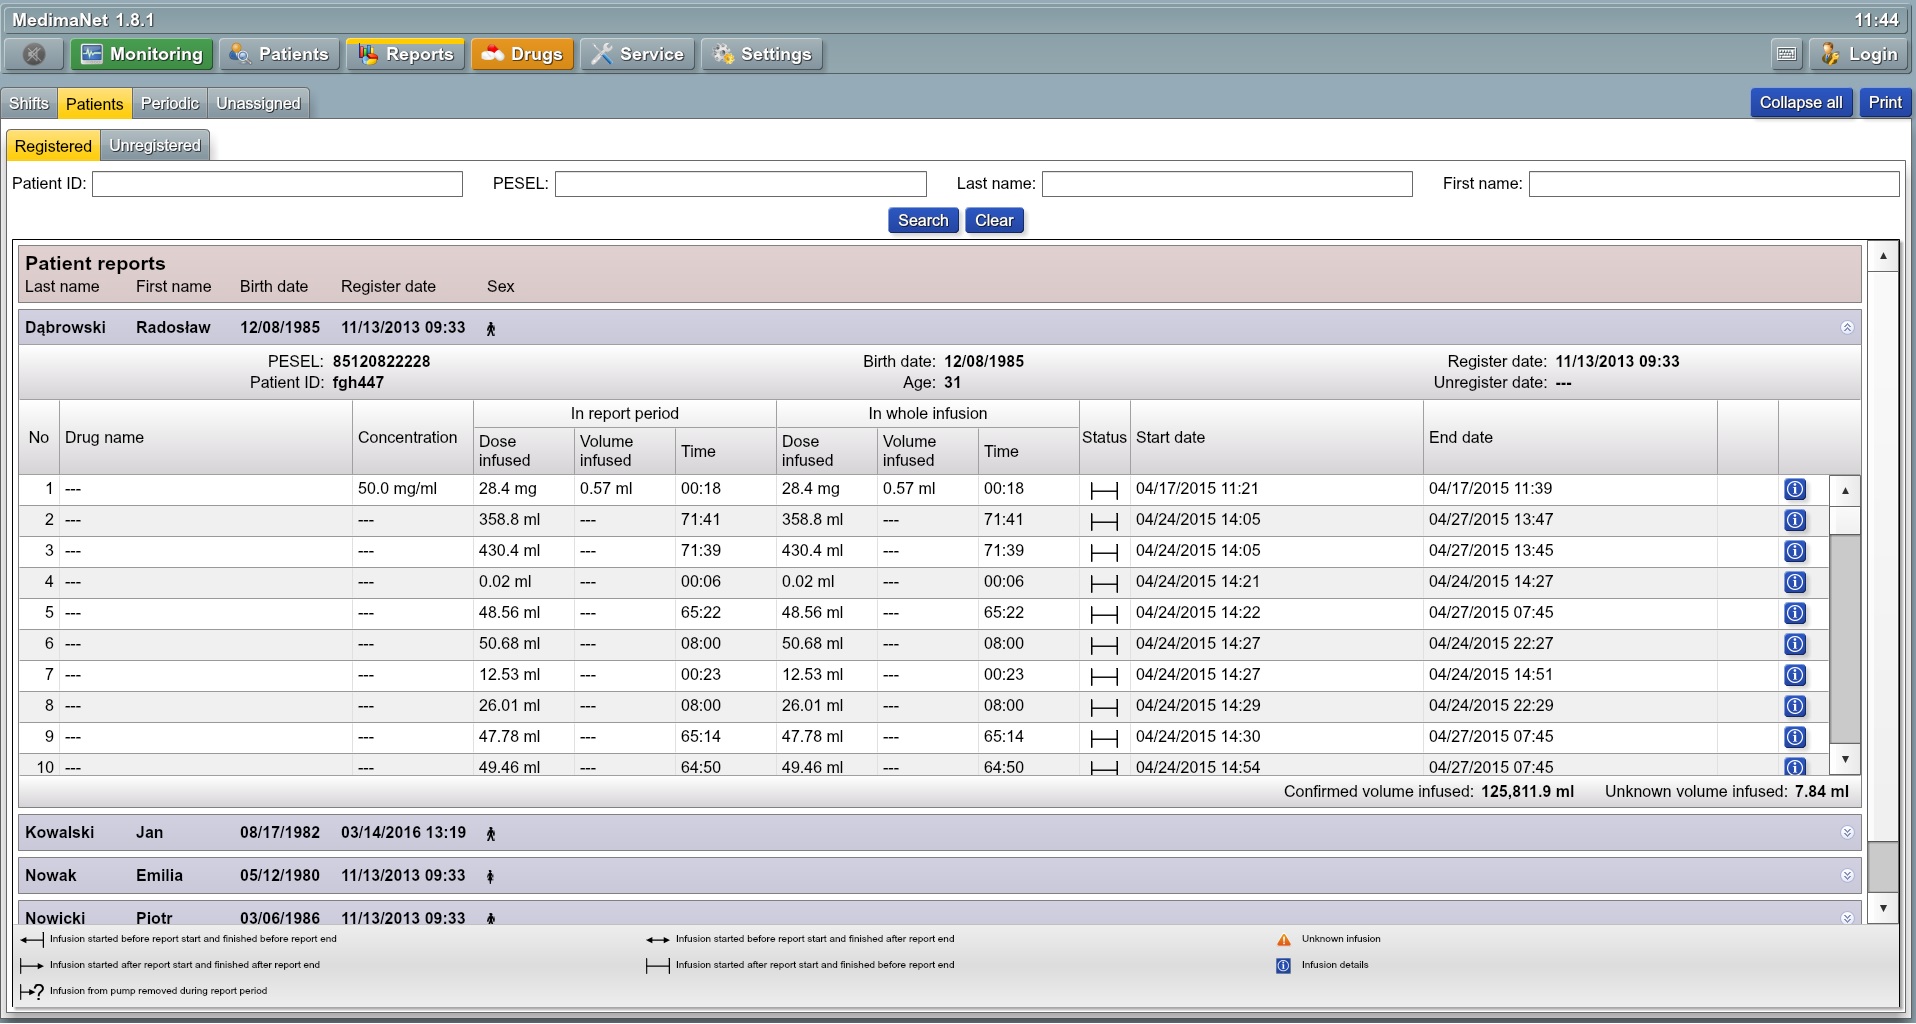Click the Collapse all button
This screenshot has height=1024, width=1916.
1801,102
